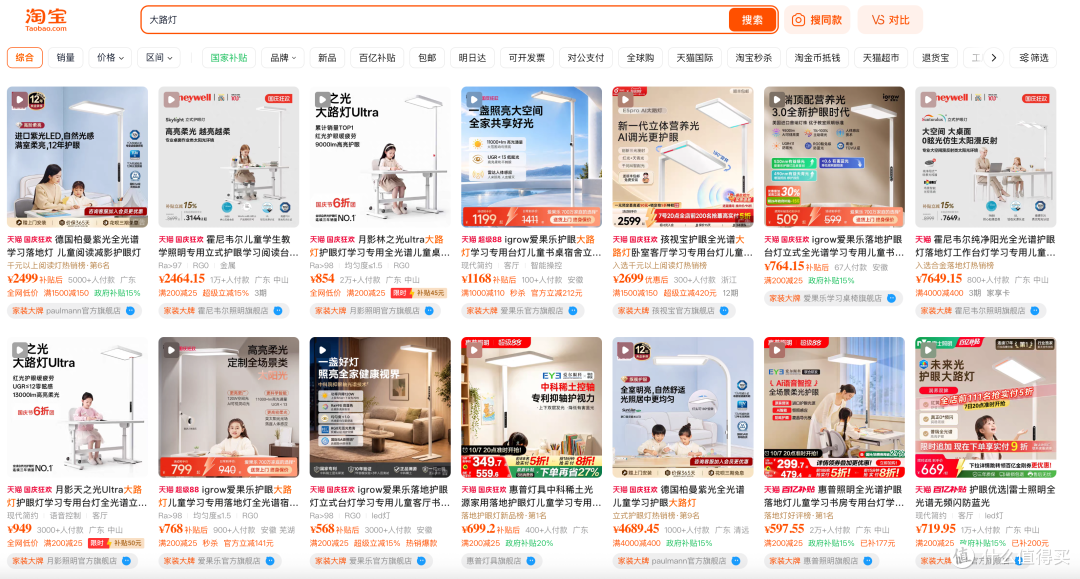The width and height of the screenshot is (1080, 579).
Task: Toggle the 对公支付 filter
Action: [585, 58]
